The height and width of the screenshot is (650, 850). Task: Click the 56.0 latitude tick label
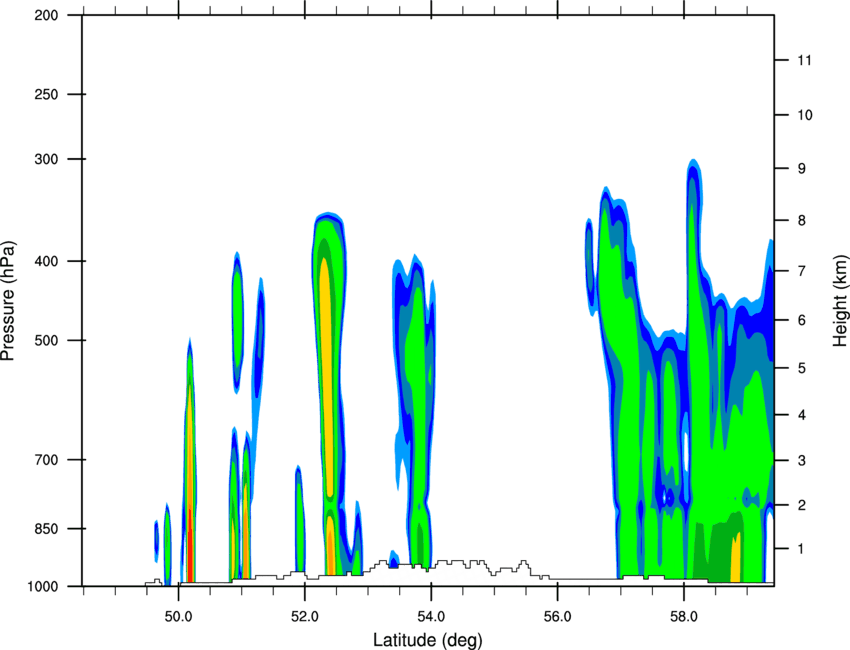pyautogui.click(x=558, y=616)
